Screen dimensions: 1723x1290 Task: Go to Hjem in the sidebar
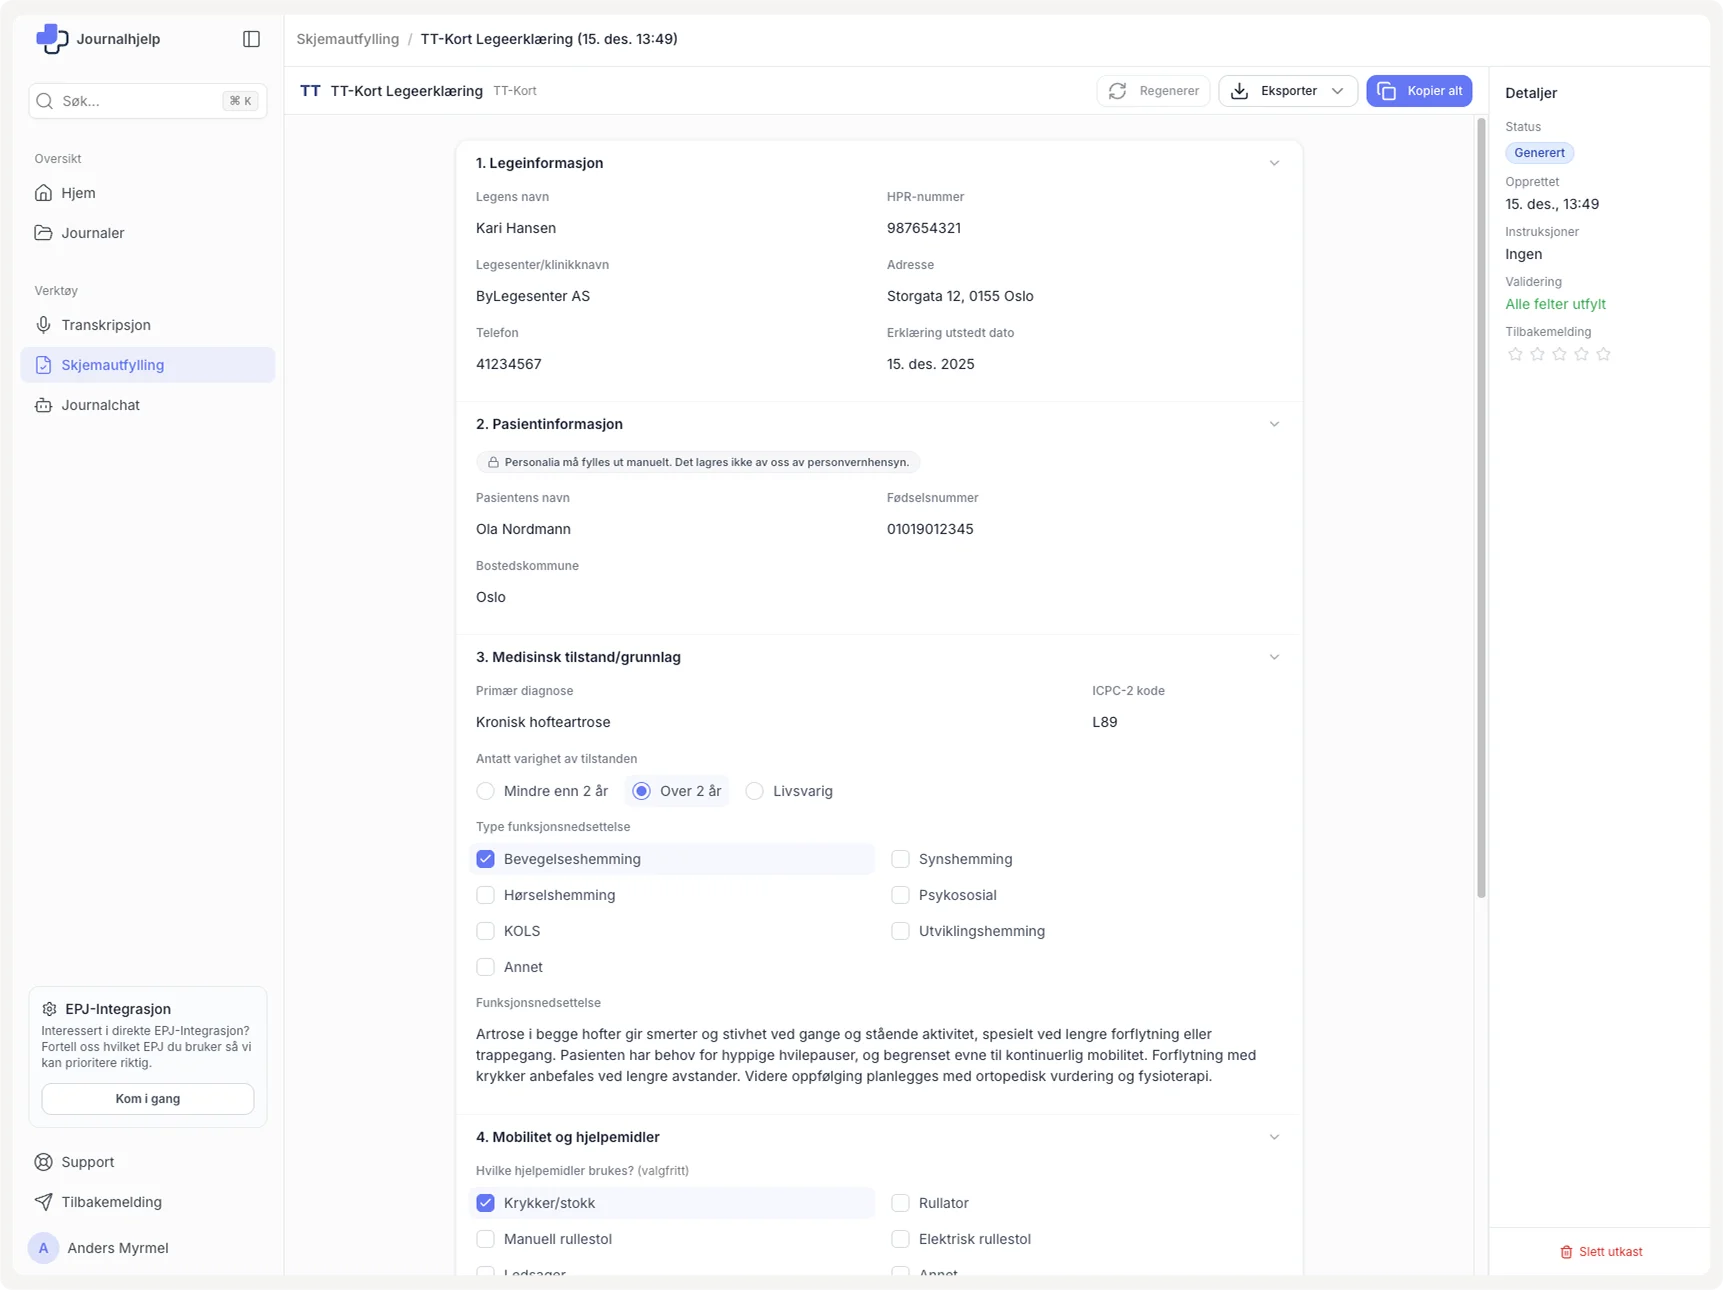point(78,193)
